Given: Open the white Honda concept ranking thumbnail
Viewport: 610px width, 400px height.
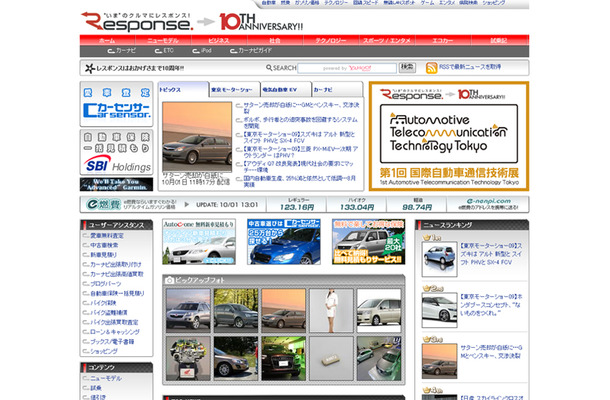Looking at the screenshot, I should (x=439, y=310).
